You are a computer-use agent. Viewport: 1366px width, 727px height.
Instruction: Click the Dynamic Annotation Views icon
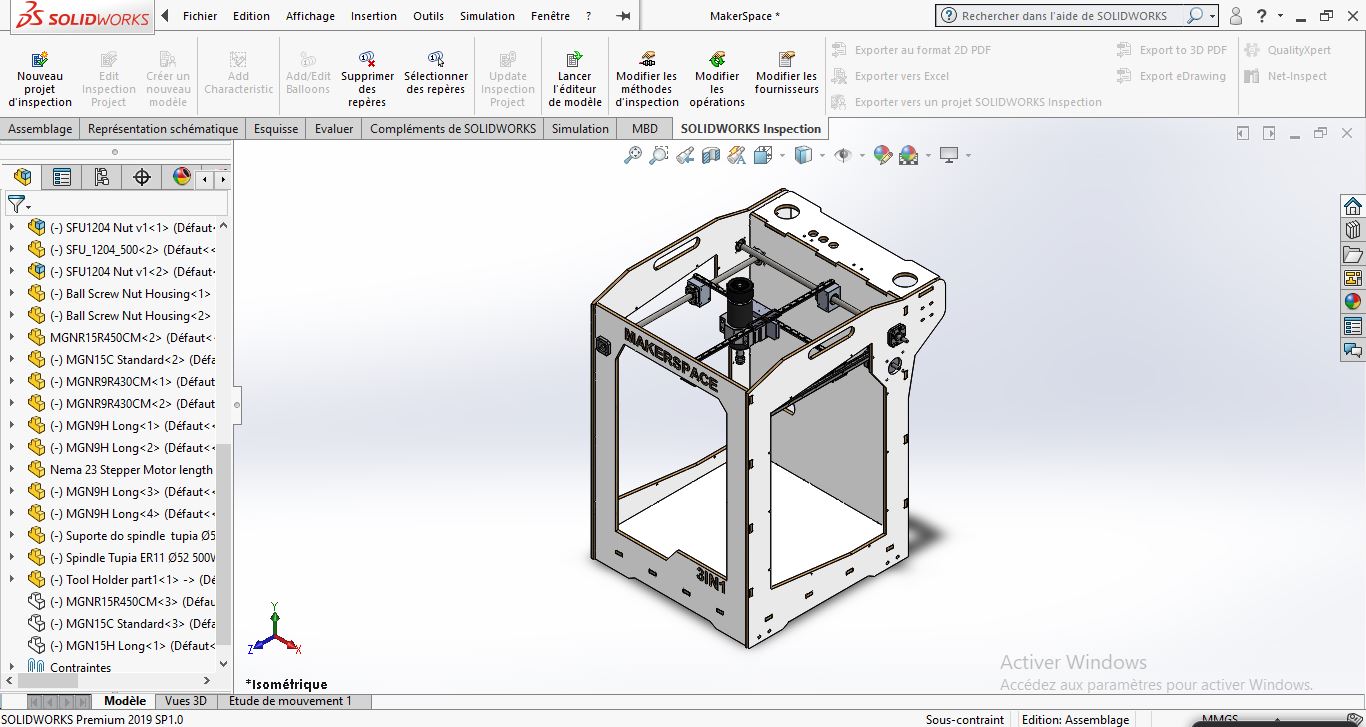coord(737,155)
